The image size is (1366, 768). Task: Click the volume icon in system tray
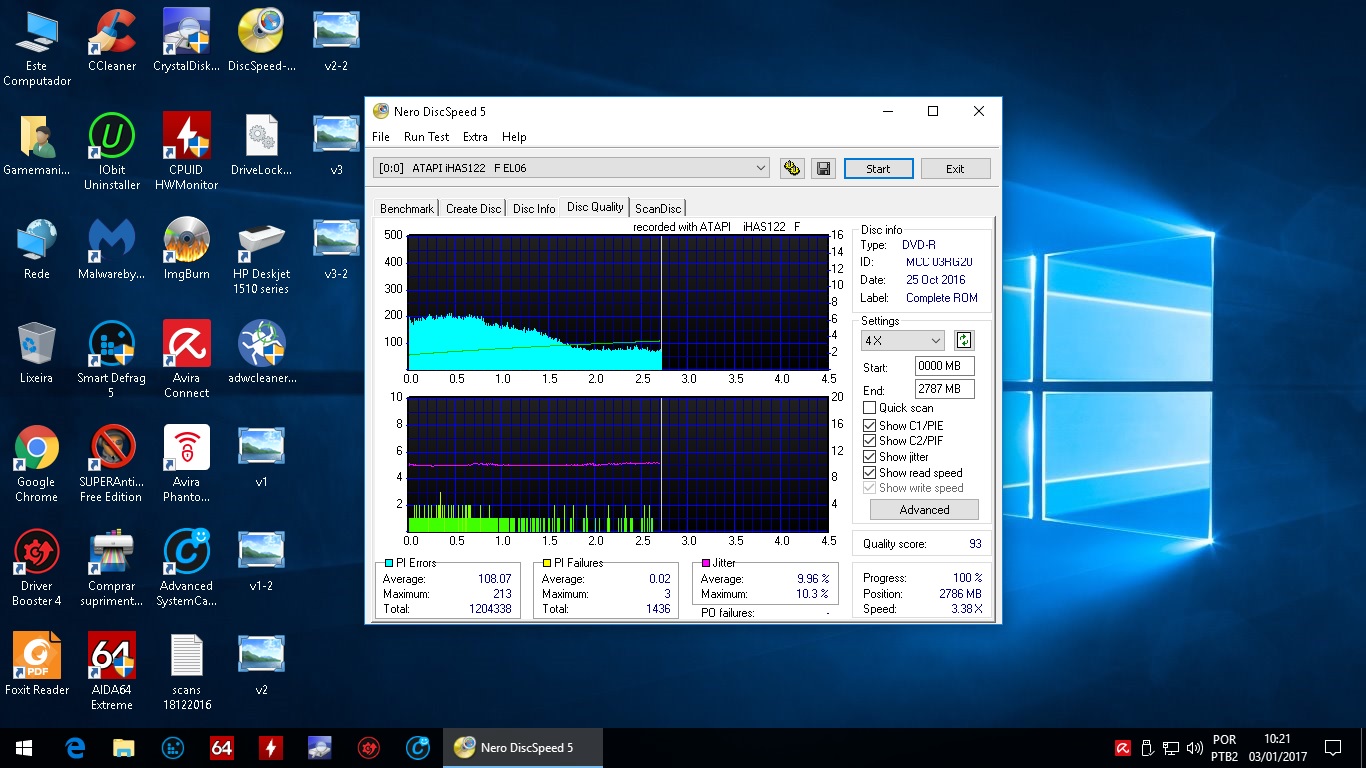tap(1194, 748)
